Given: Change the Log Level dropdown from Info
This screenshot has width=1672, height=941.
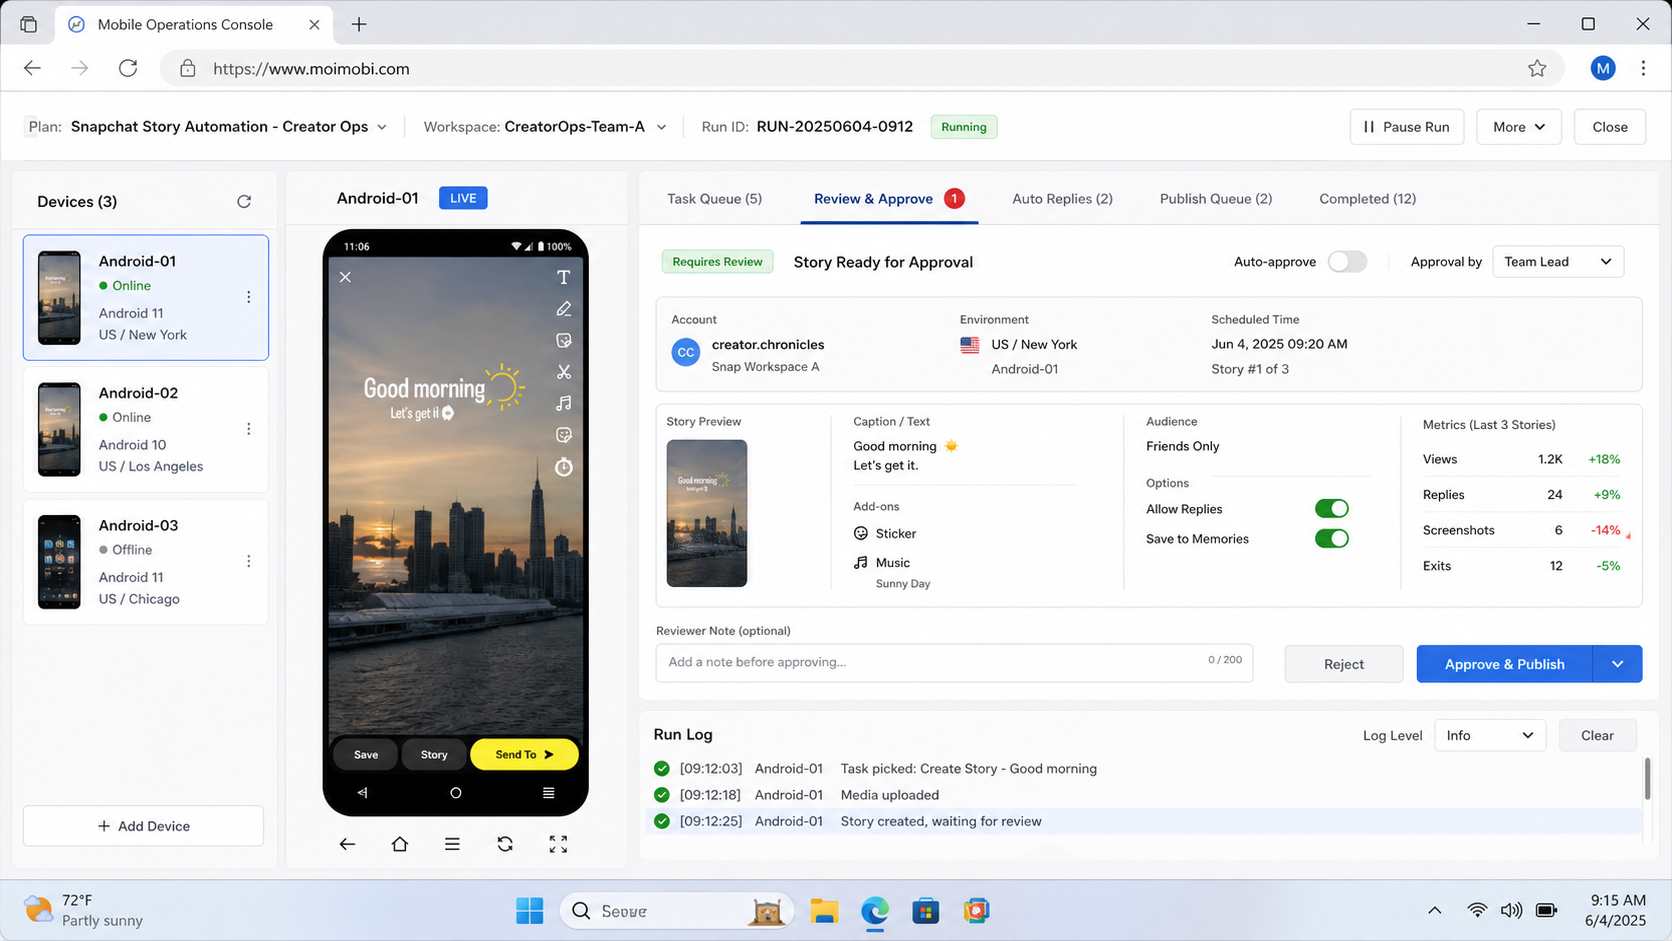Looking at the screenshot, I should coord(1490,736).
